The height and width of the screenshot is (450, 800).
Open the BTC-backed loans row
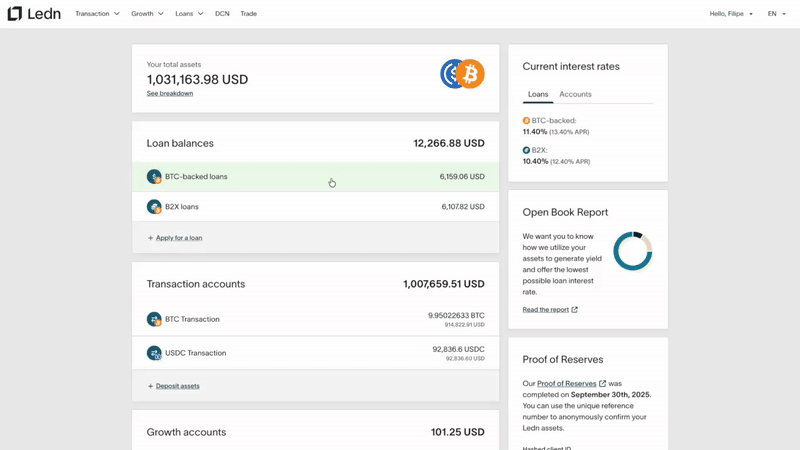point(315,177)
